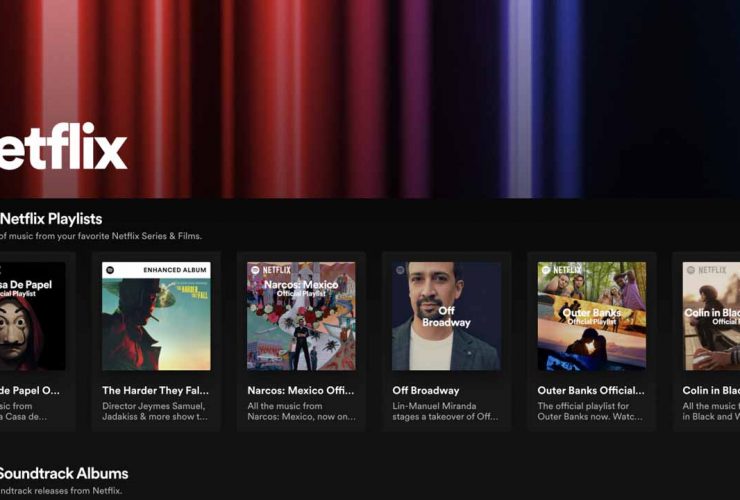This screenshot has height=500, width=740.
Task: Click Spotify logo on Colin in Black cover
Action: click(691, 270)
